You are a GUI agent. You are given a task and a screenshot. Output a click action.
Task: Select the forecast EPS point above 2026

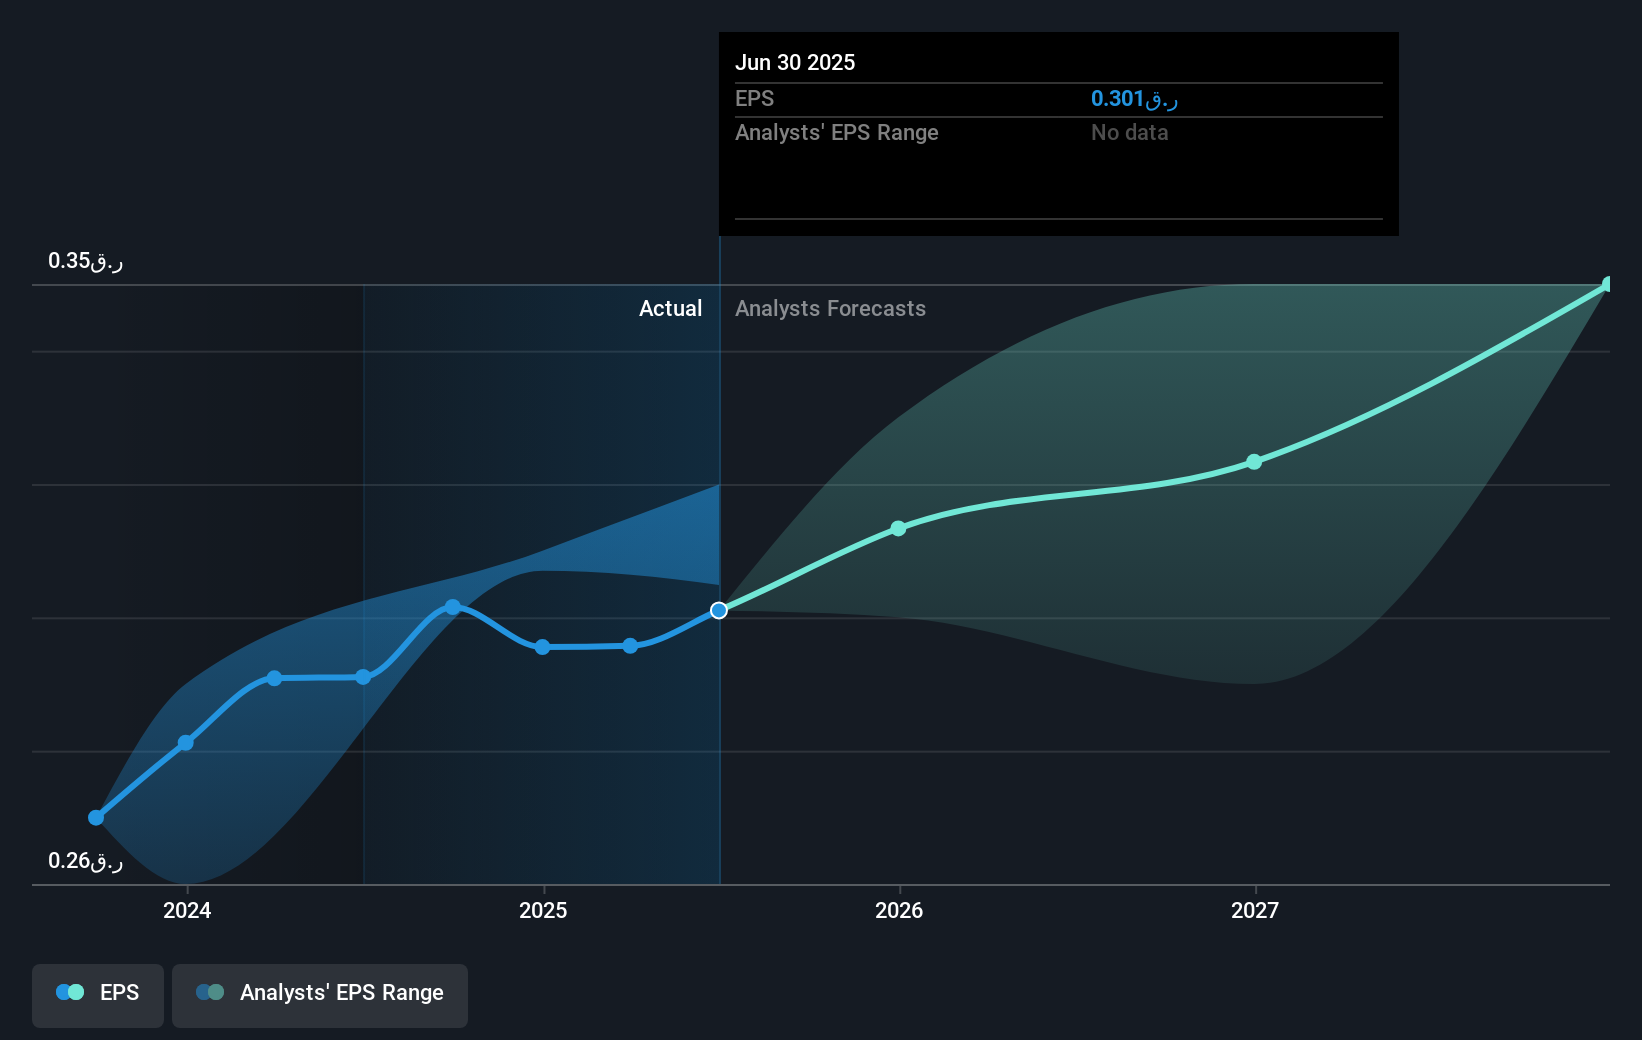pyautogui.click(x=898, y=528)
